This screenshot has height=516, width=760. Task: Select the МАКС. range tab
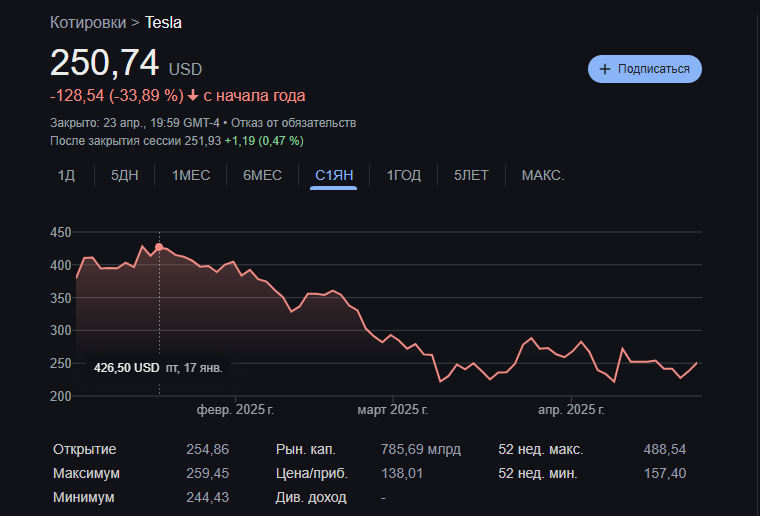tap(543, 175)
